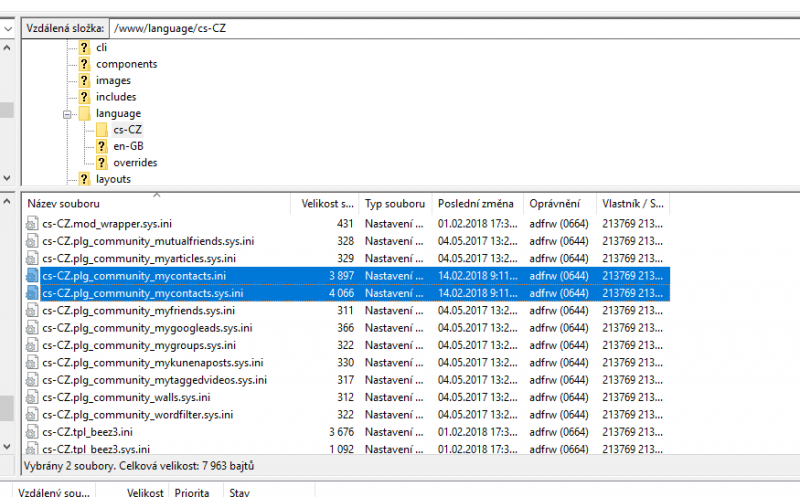Click down arrow of file list scrollbar
The height and width of the screenshot is (497, 800).
pyautogui.click(x=7, y=446)
